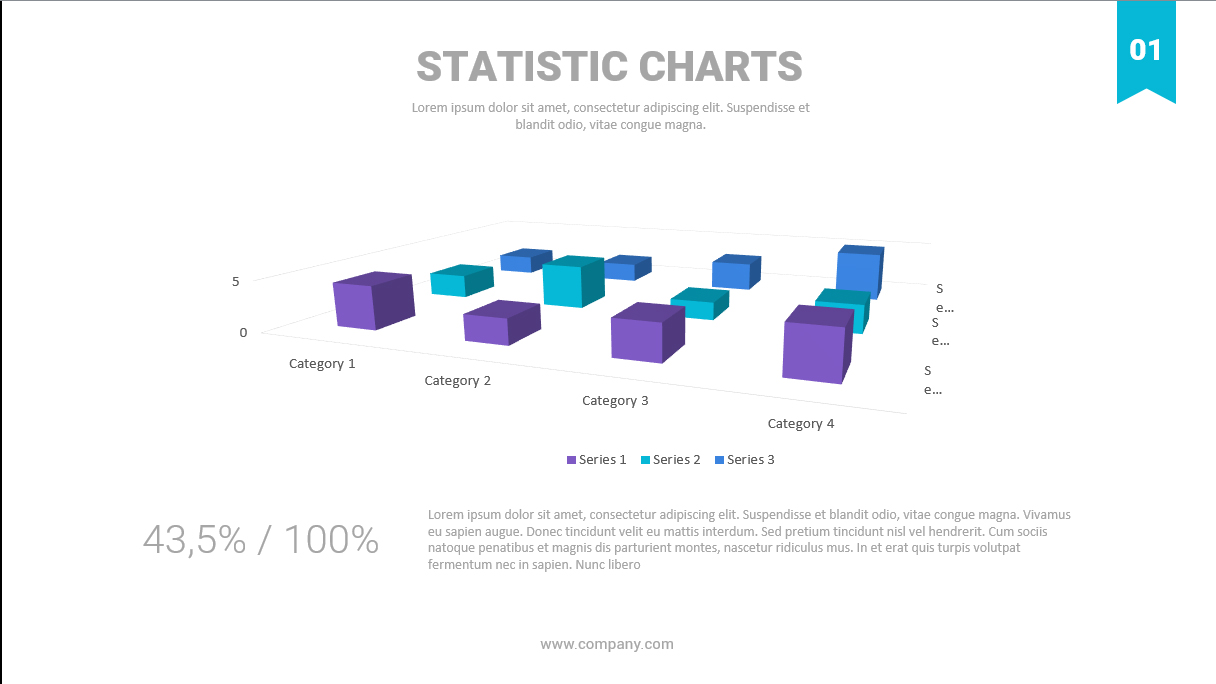Image resolution: width=1216 pixels, height=684 pixels.
Task: Select the STATISTIC CHARTS title text
Action: click(609, 67)
